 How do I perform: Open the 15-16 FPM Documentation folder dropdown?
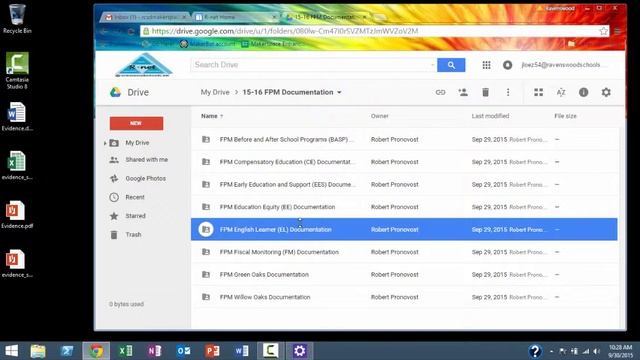point(339,93)
